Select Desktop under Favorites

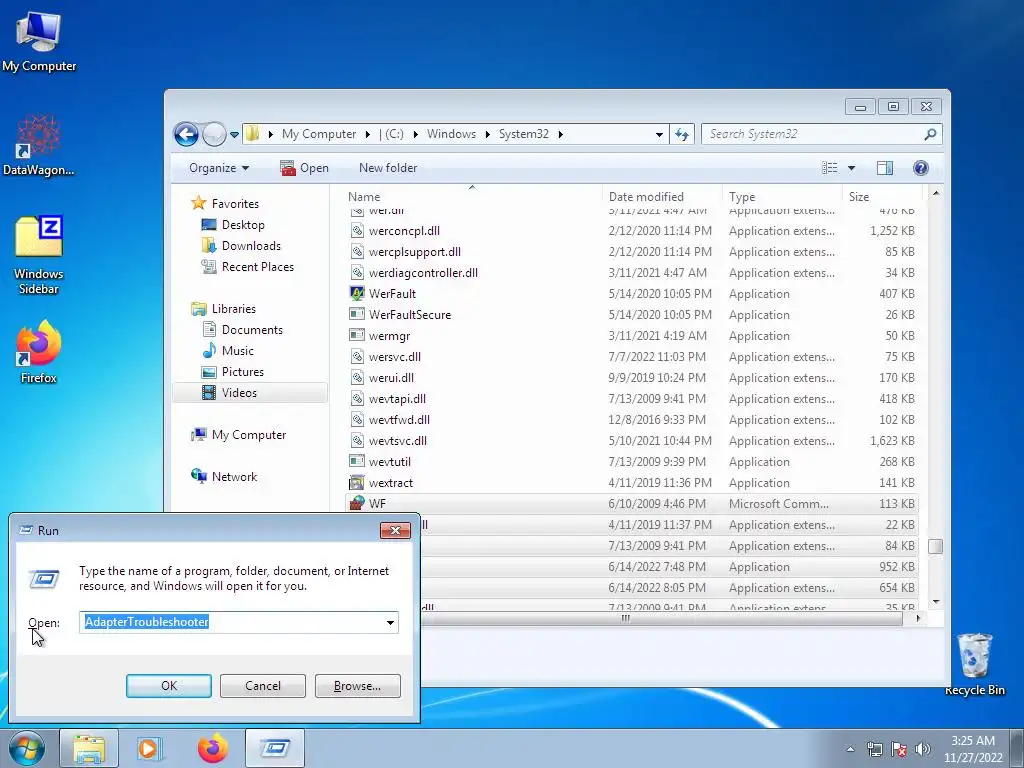(x=243, y=225)
